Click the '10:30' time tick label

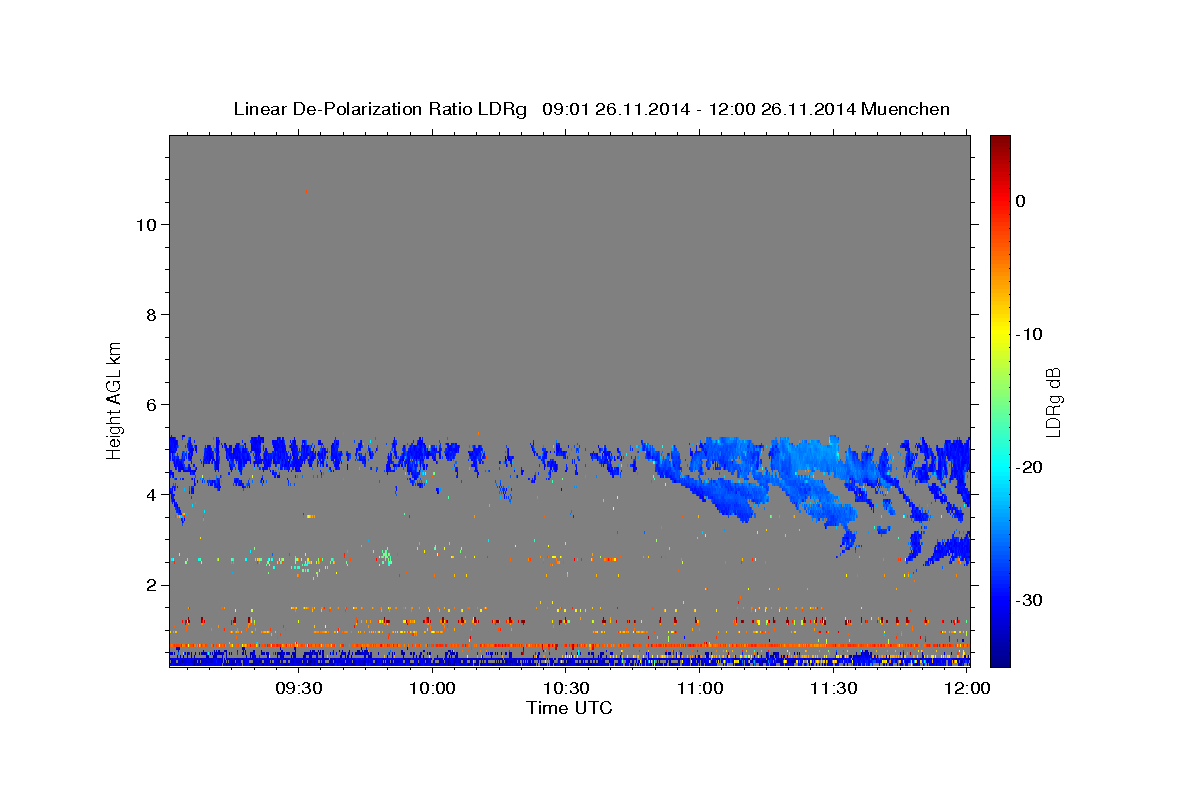[x=566, y=688]
